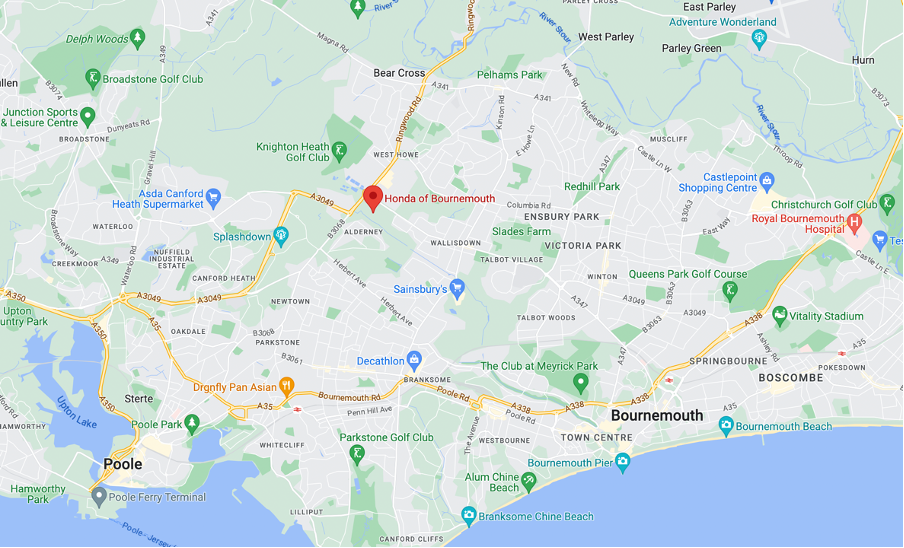The height and width of the screenshot is (548, 904).
Task: Click The Club at Meyrick Park pin
Action: (581, 382)
